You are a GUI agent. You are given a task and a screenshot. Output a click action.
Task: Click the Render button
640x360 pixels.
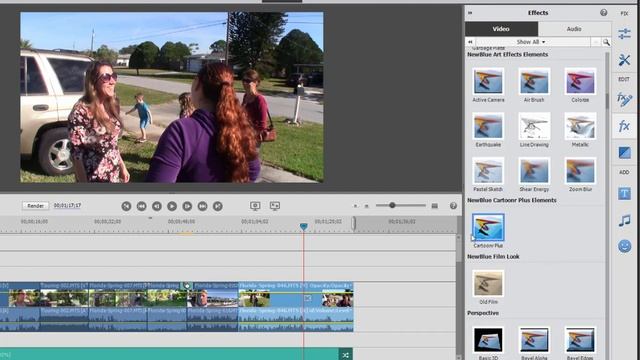click(x=36, y=206)
